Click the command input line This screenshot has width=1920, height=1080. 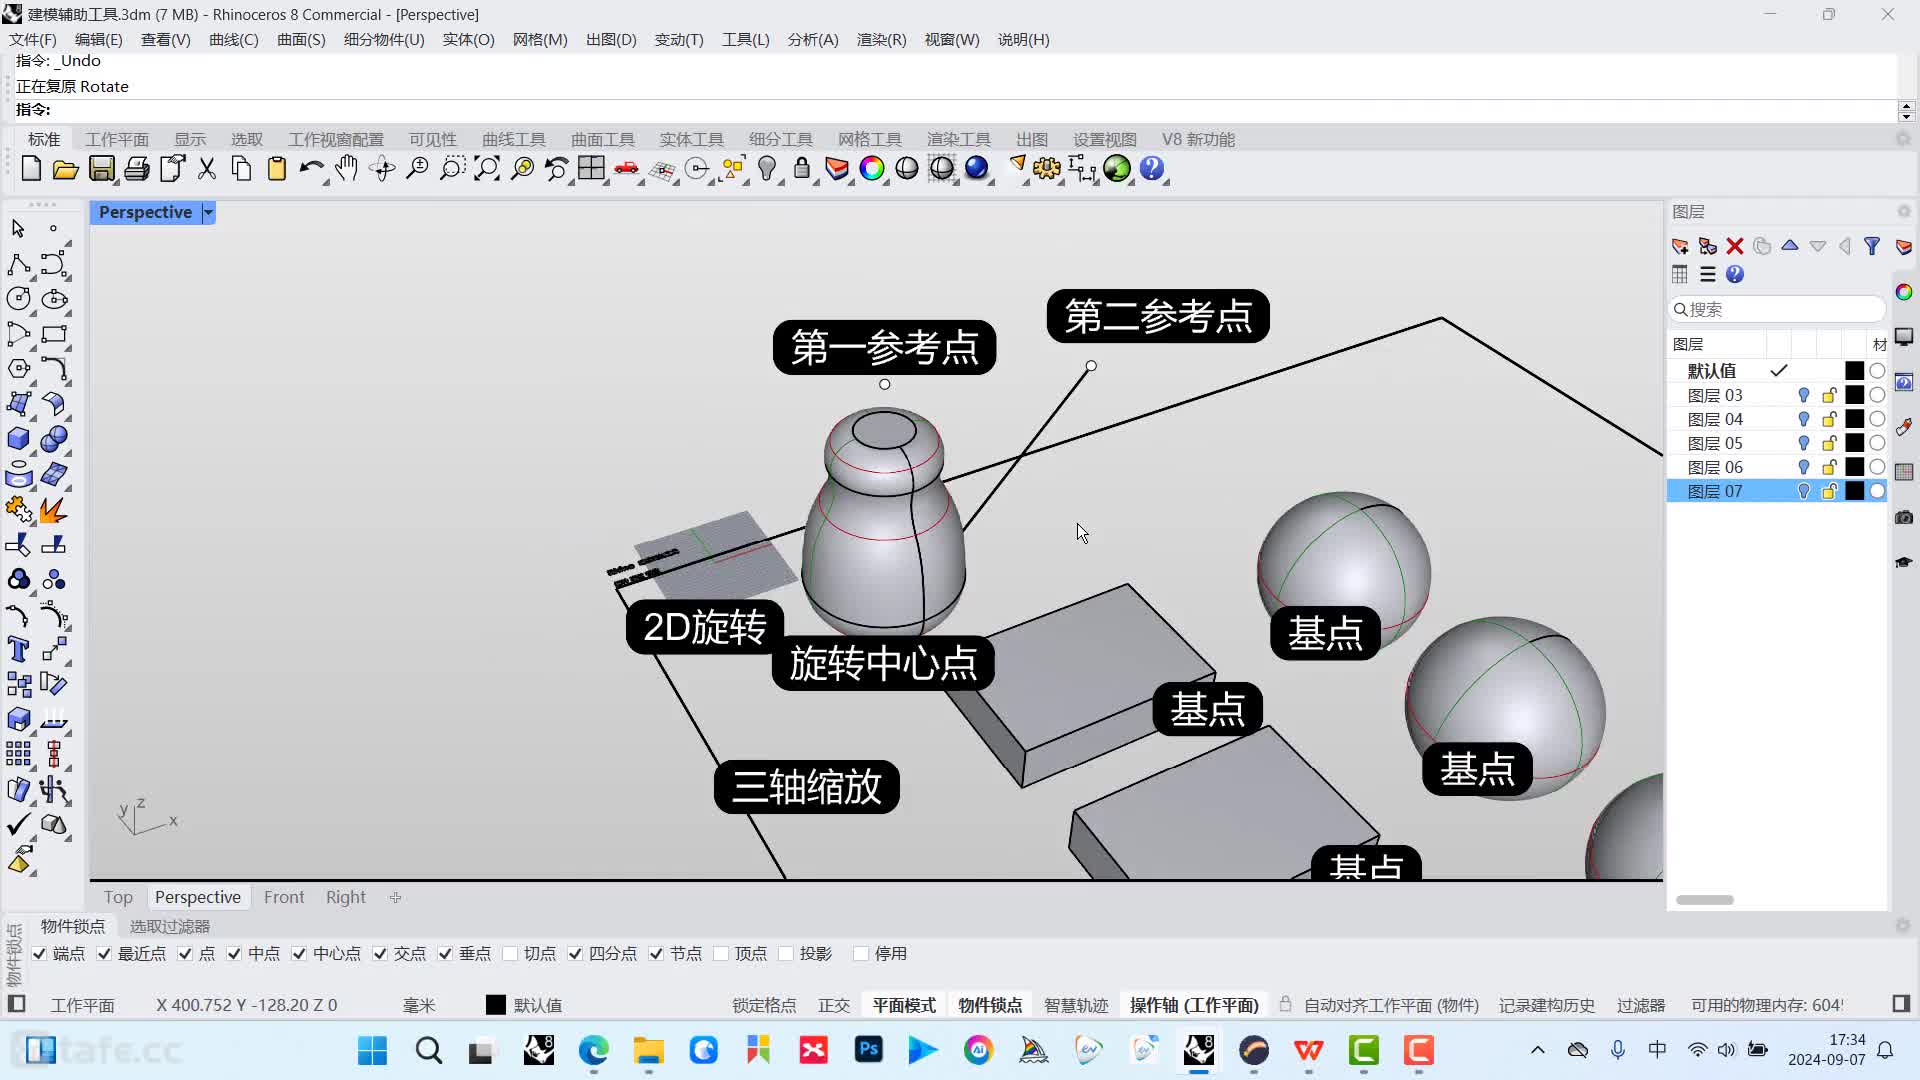[x=955, y=110]
